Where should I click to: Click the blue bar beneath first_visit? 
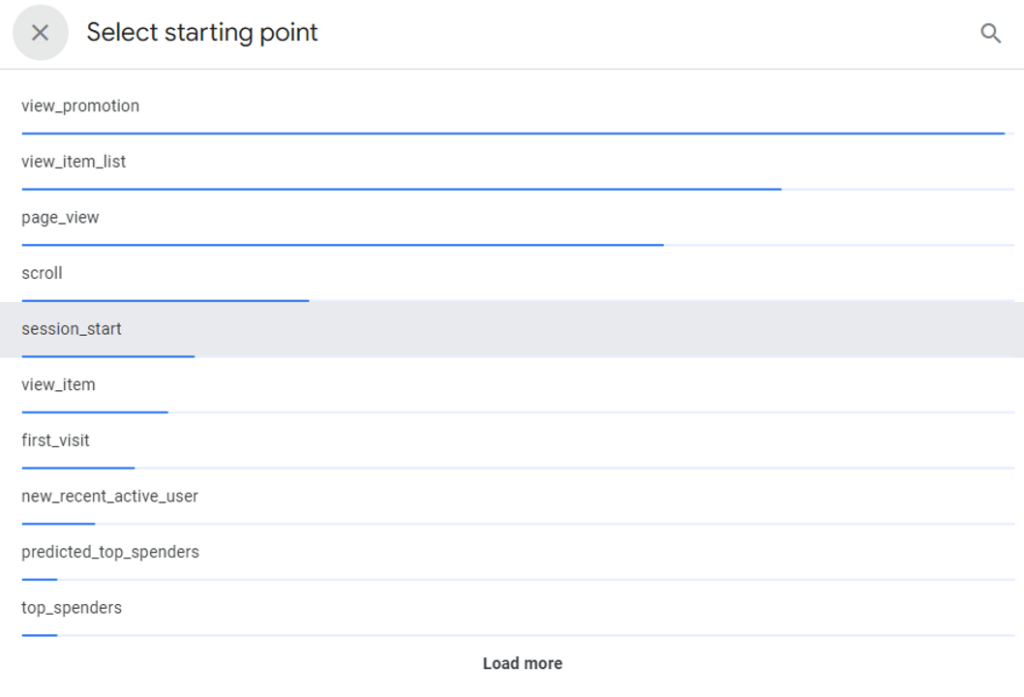pyautogui.click(x=78, y=467)
